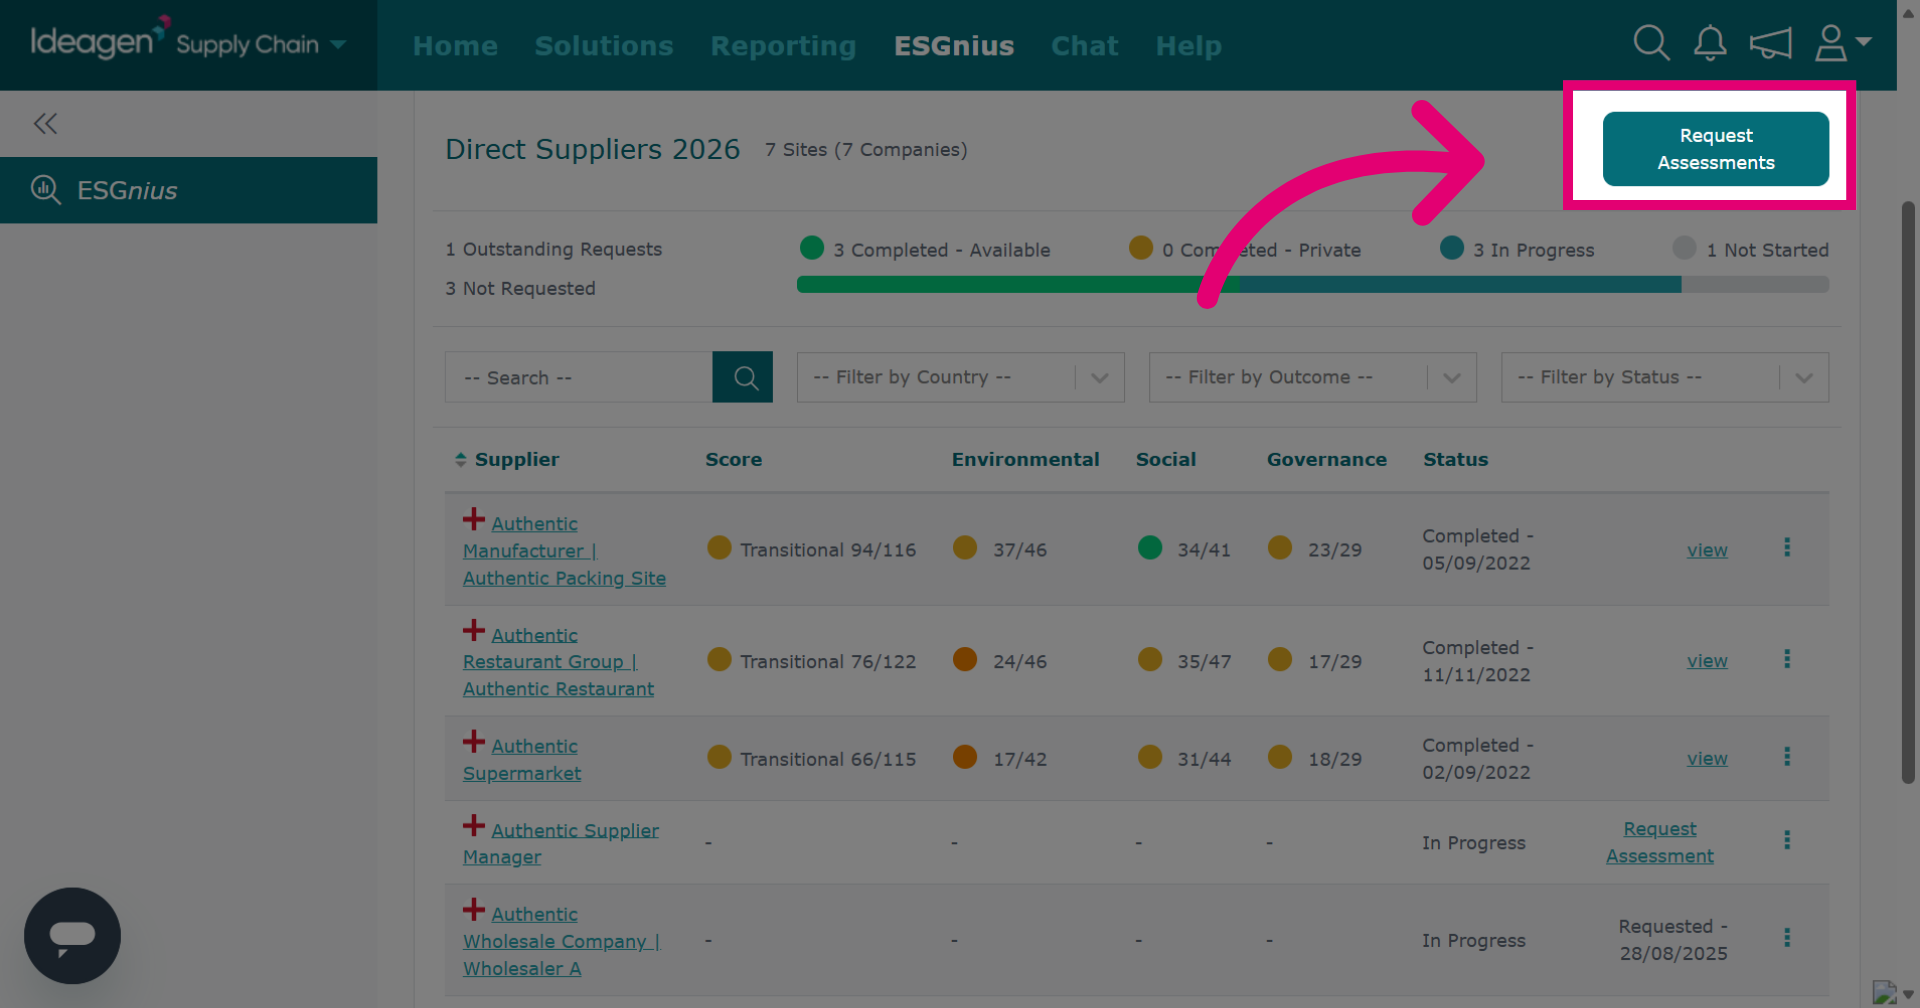Open the notifications bell
Viewport: 1920px width, 1008px height.
tap(1710, 43)
